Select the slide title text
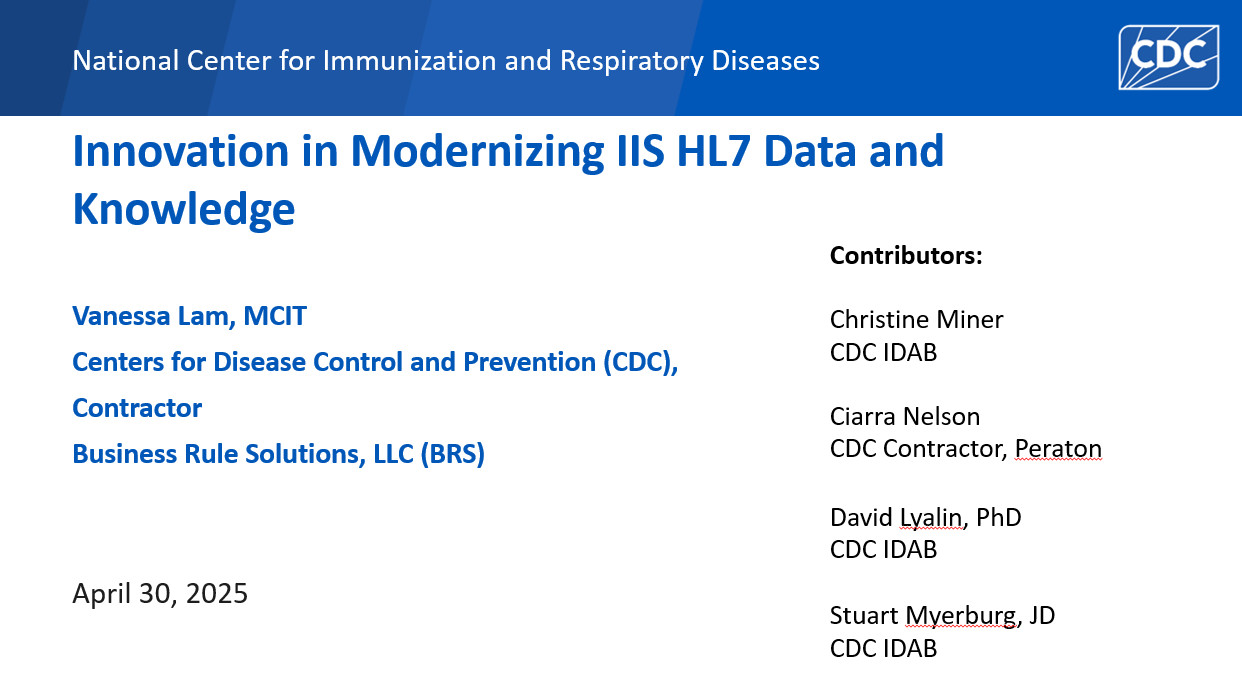Image resolution: width=1242 pixels, height=695 pixels. point(508,151)
